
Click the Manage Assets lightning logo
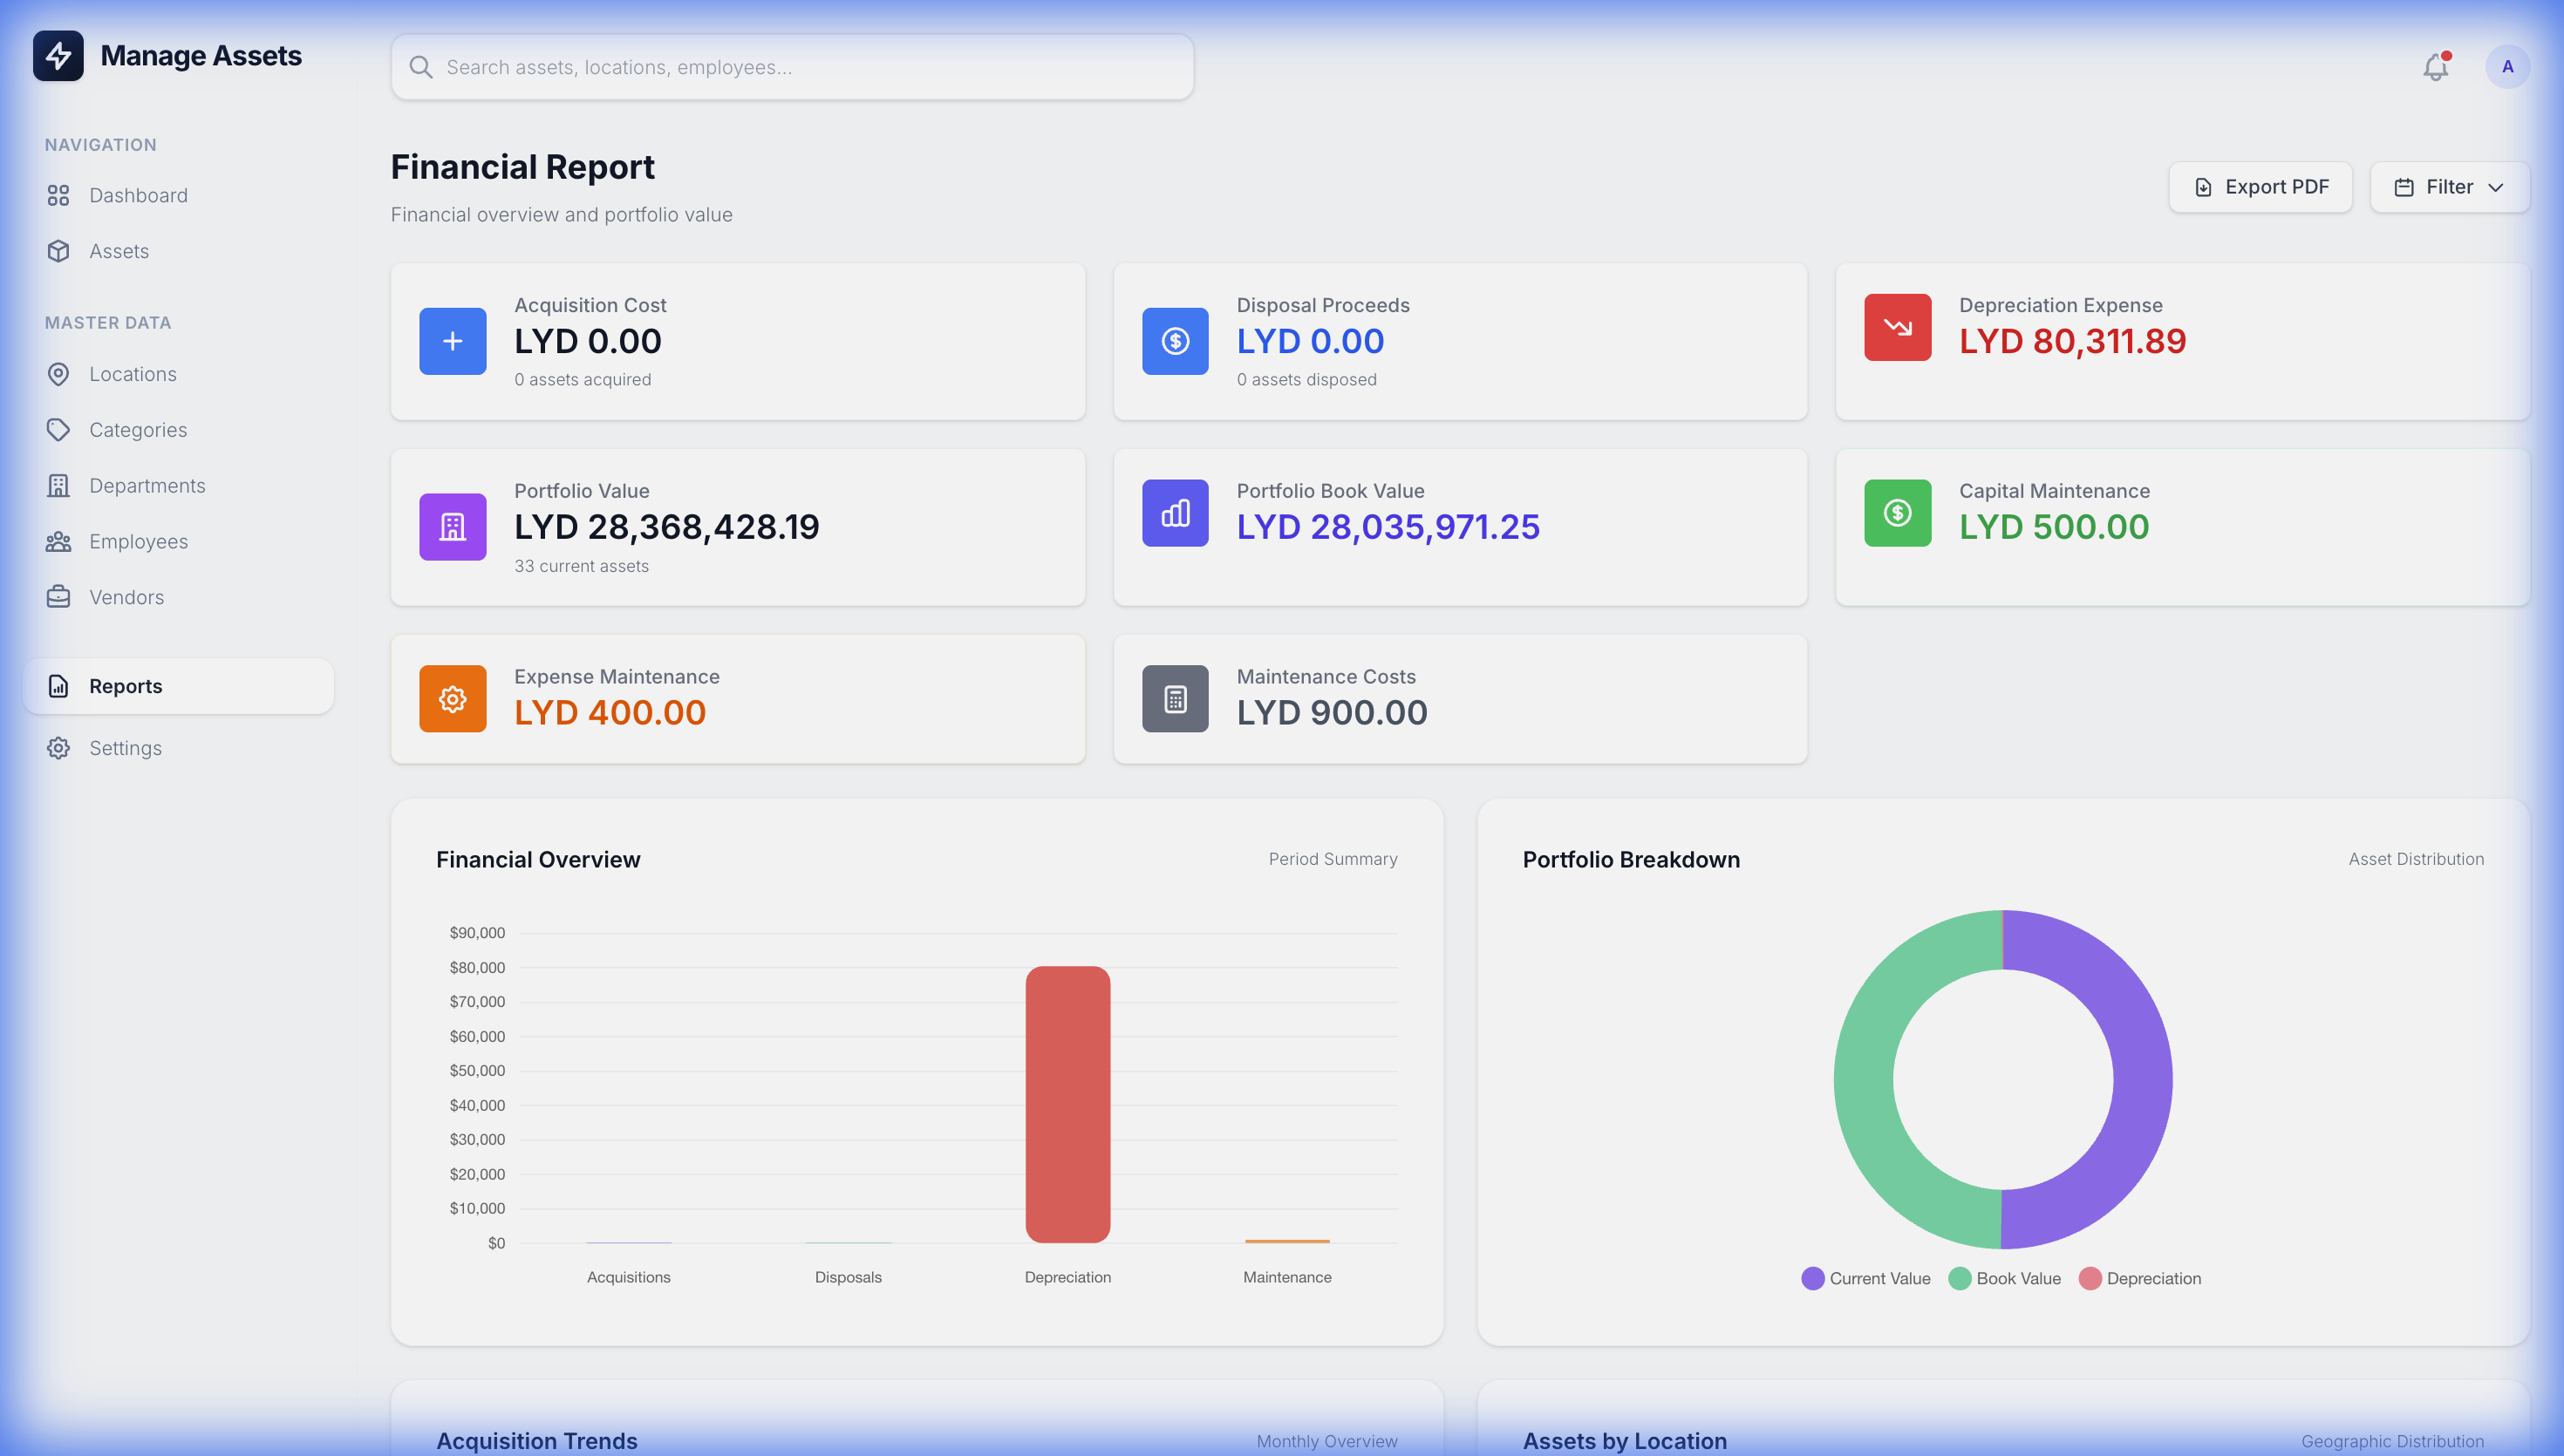58,56
